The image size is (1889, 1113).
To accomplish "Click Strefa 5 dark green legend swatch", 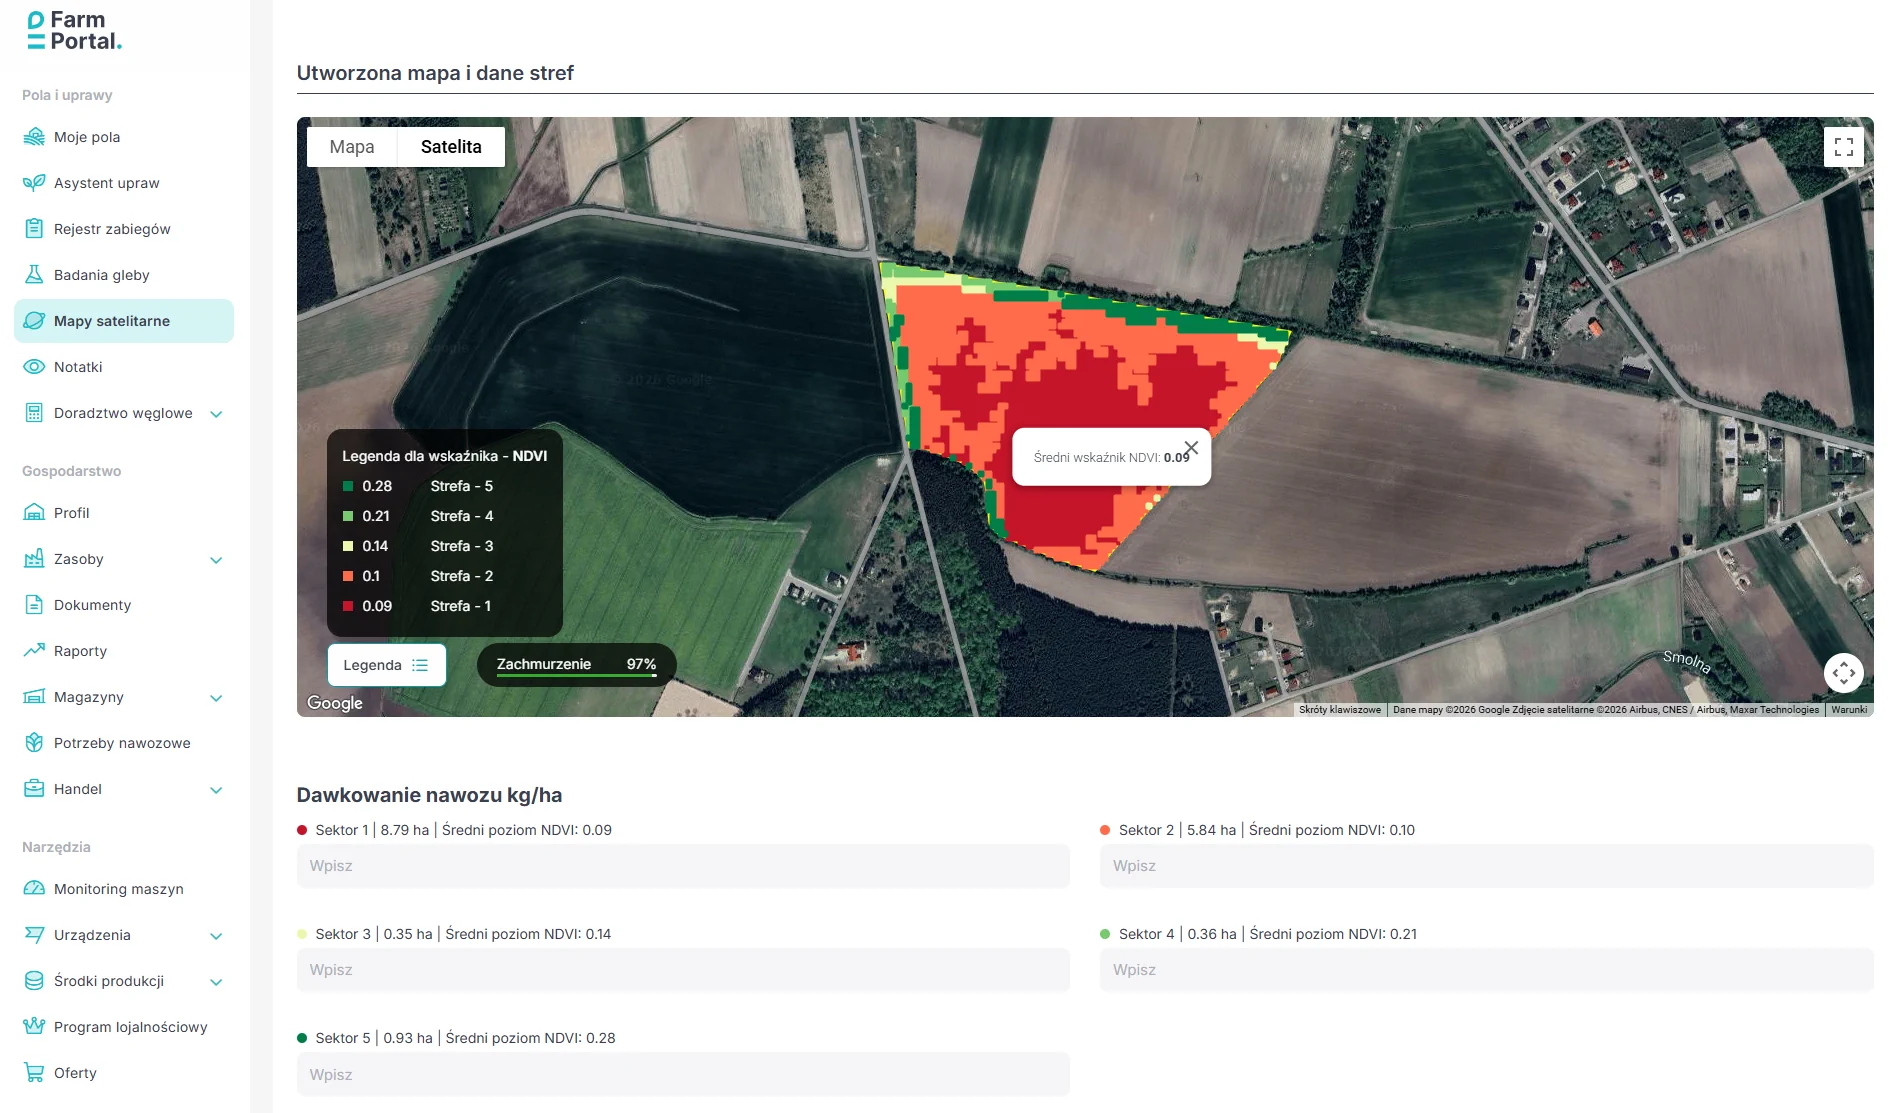I will (x=348, y=486).
